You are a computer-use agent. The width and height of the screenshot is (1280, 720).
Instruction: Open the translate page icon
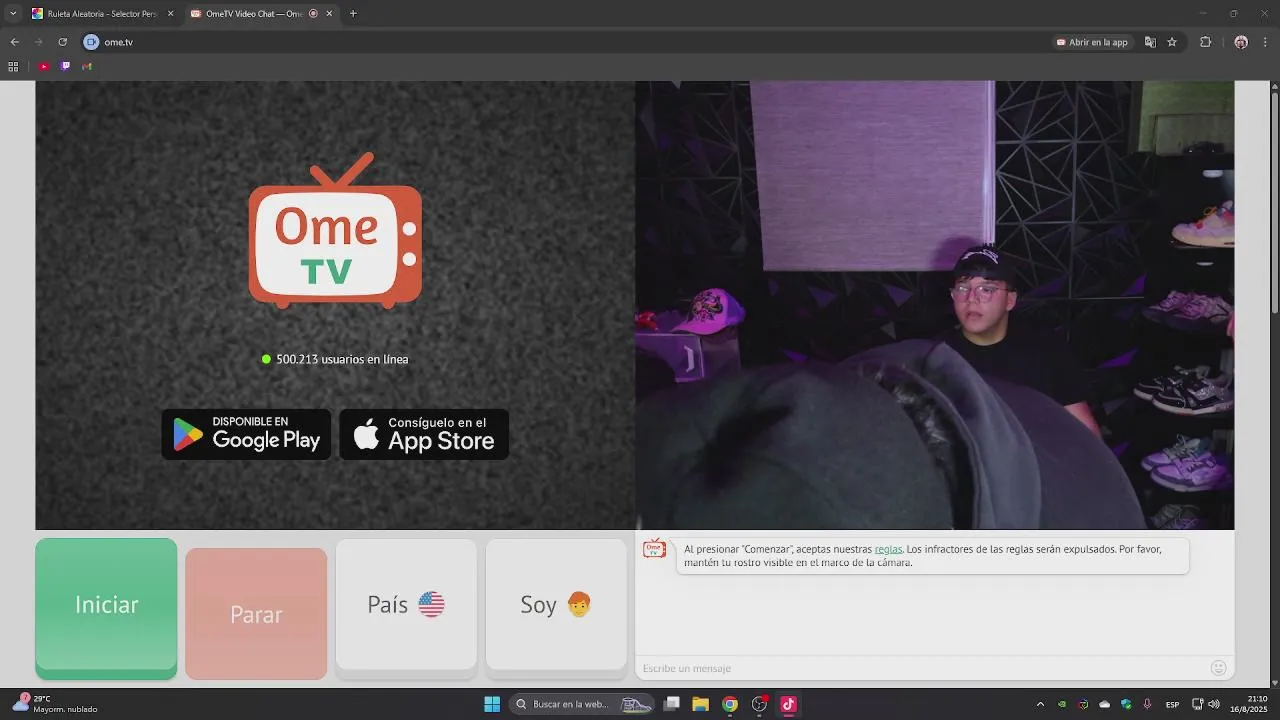(1150, 42)
